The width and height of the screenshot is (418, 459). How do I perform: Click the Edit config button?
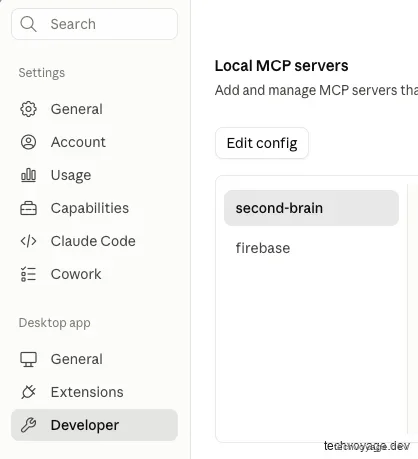262,143
